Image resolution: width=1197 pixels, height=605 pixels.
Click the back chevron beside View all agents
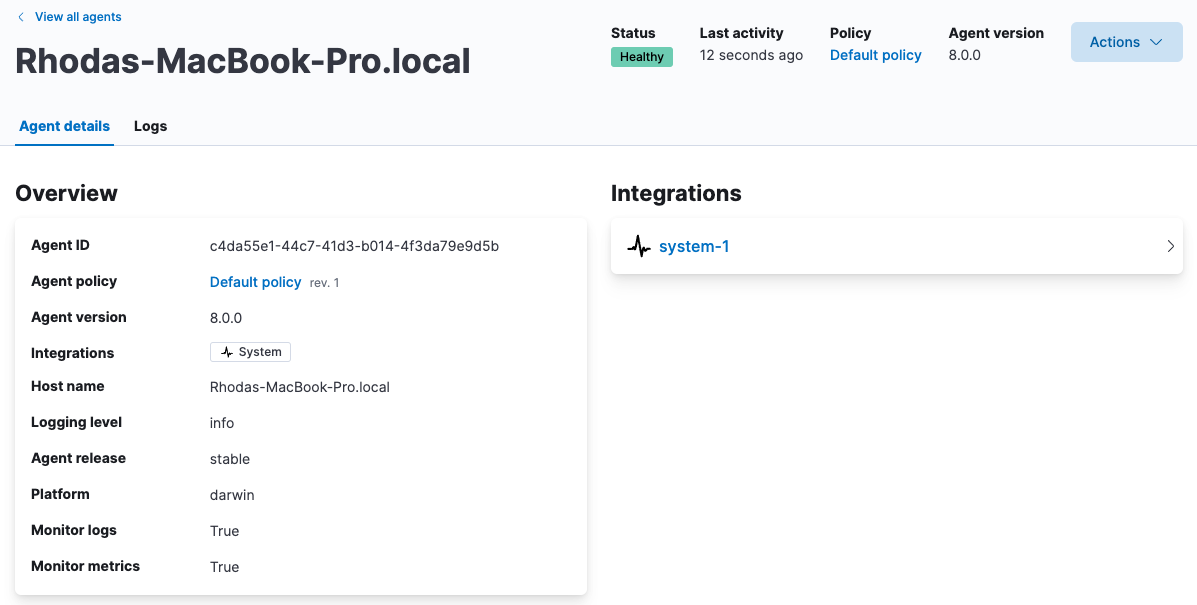pyautogui.click(x=21, y=17)
